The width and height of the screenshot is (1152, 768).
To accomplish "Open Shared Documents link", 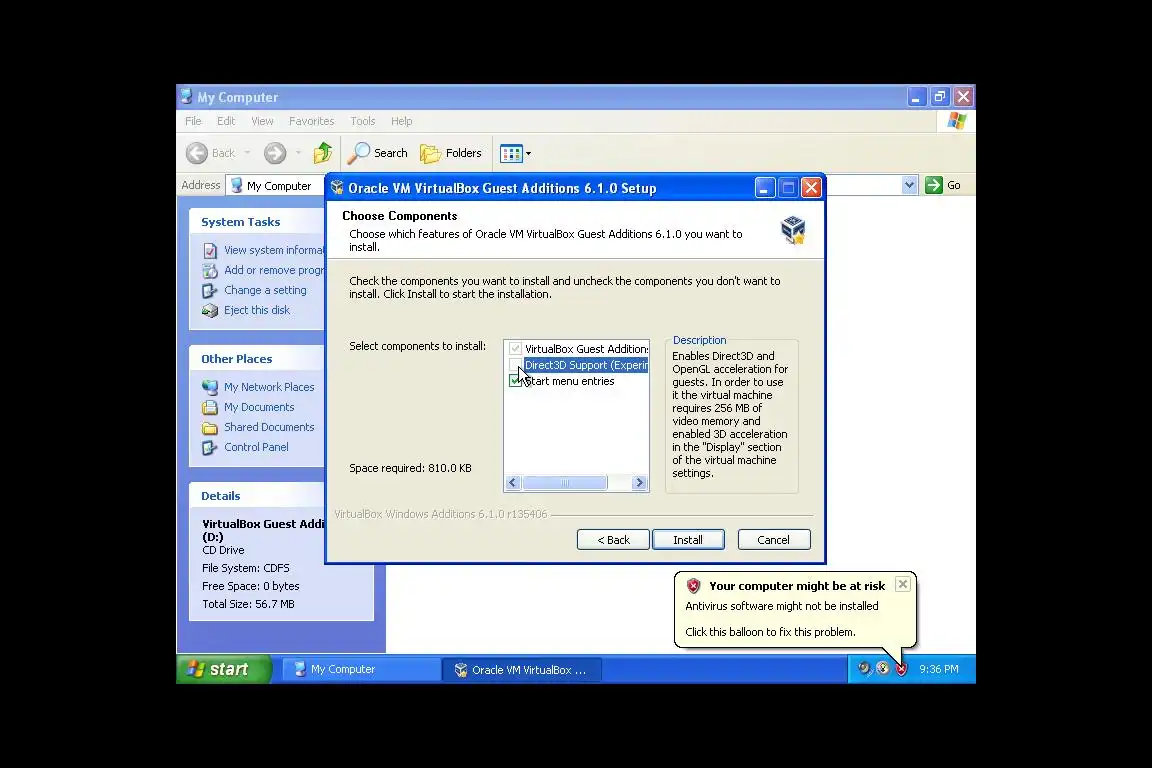I will (269, 427).
